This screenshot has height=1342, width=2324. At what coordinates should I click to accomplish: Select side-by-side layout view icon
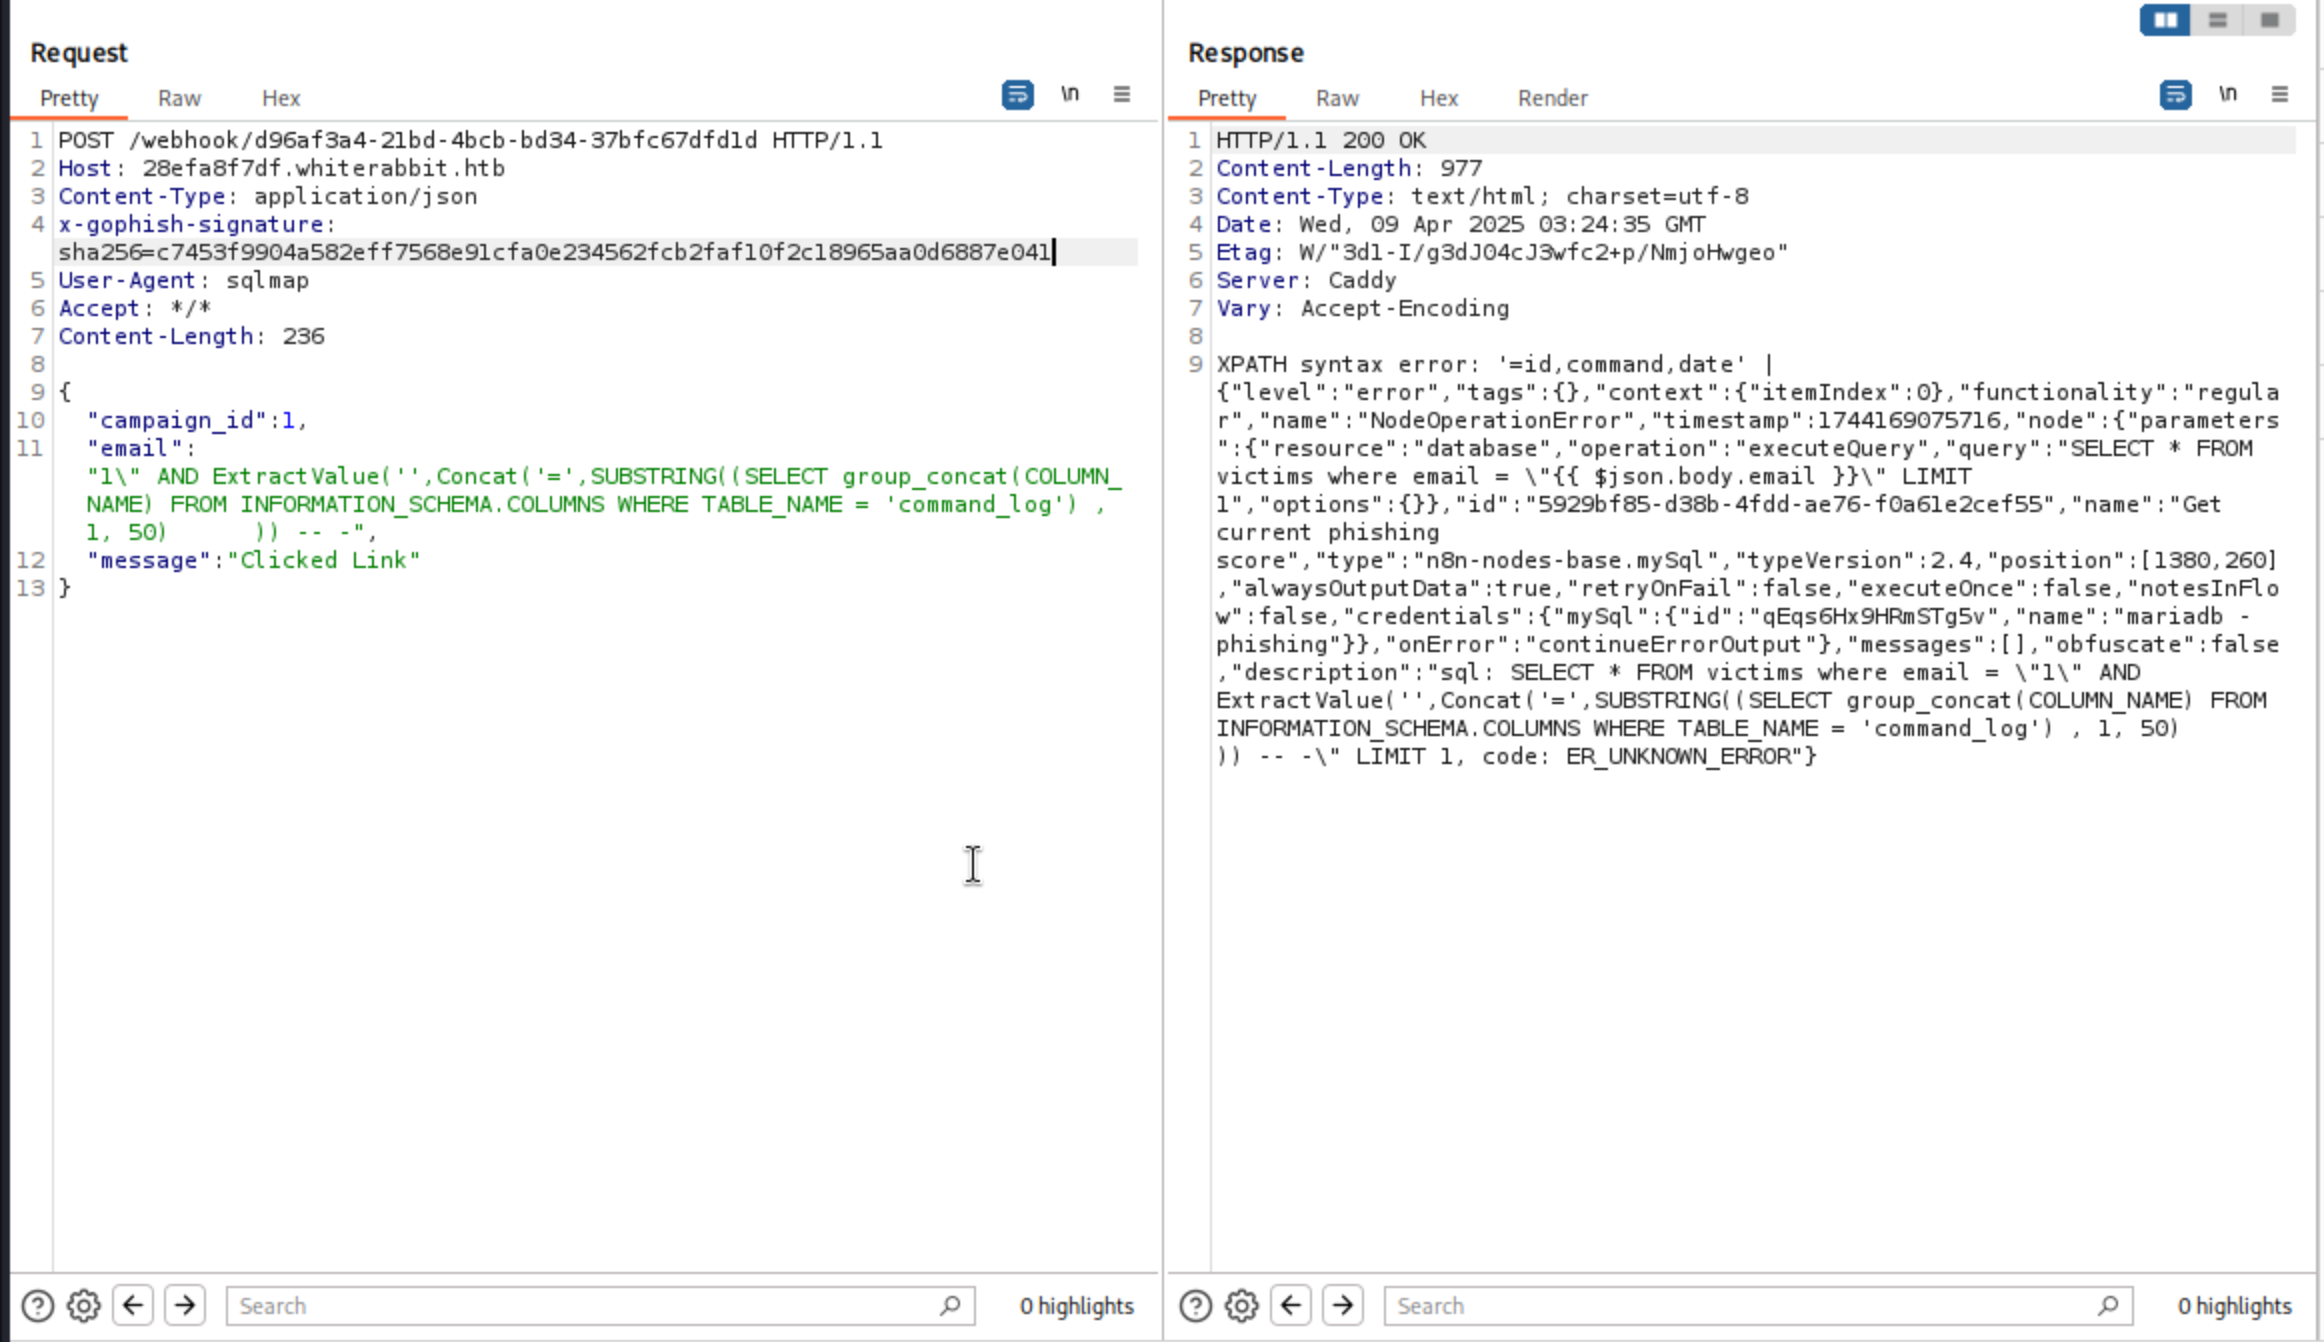tap(2165, 20)
